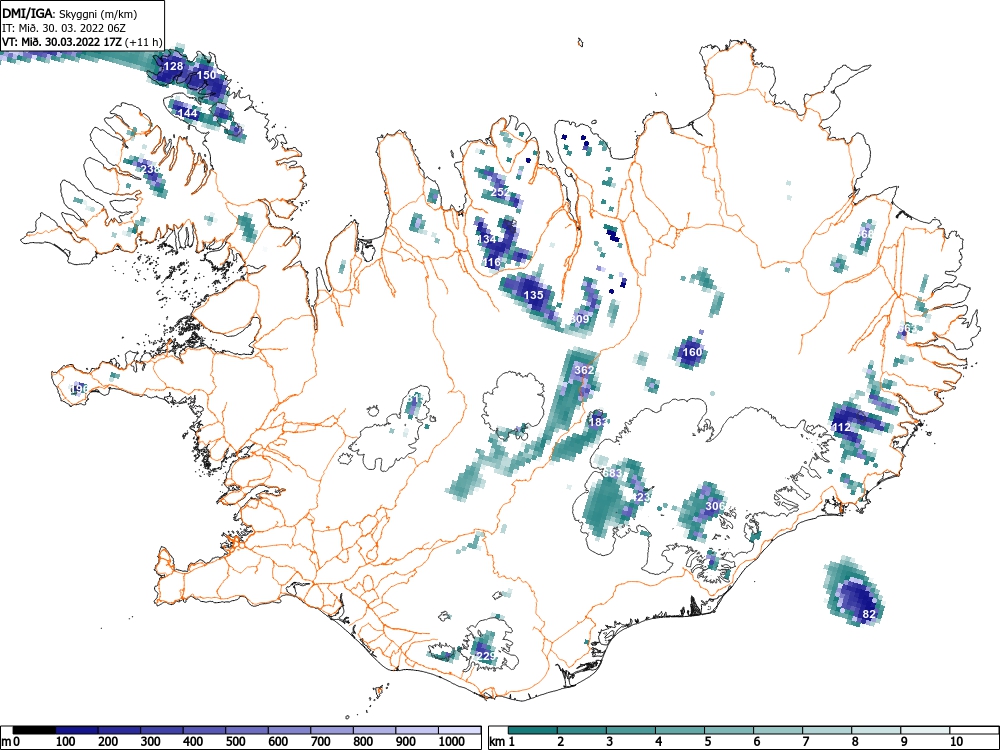Screen dimensions: 1000x750
Task: Click the '183' visibility value
Action: click(x=598, y=422)
